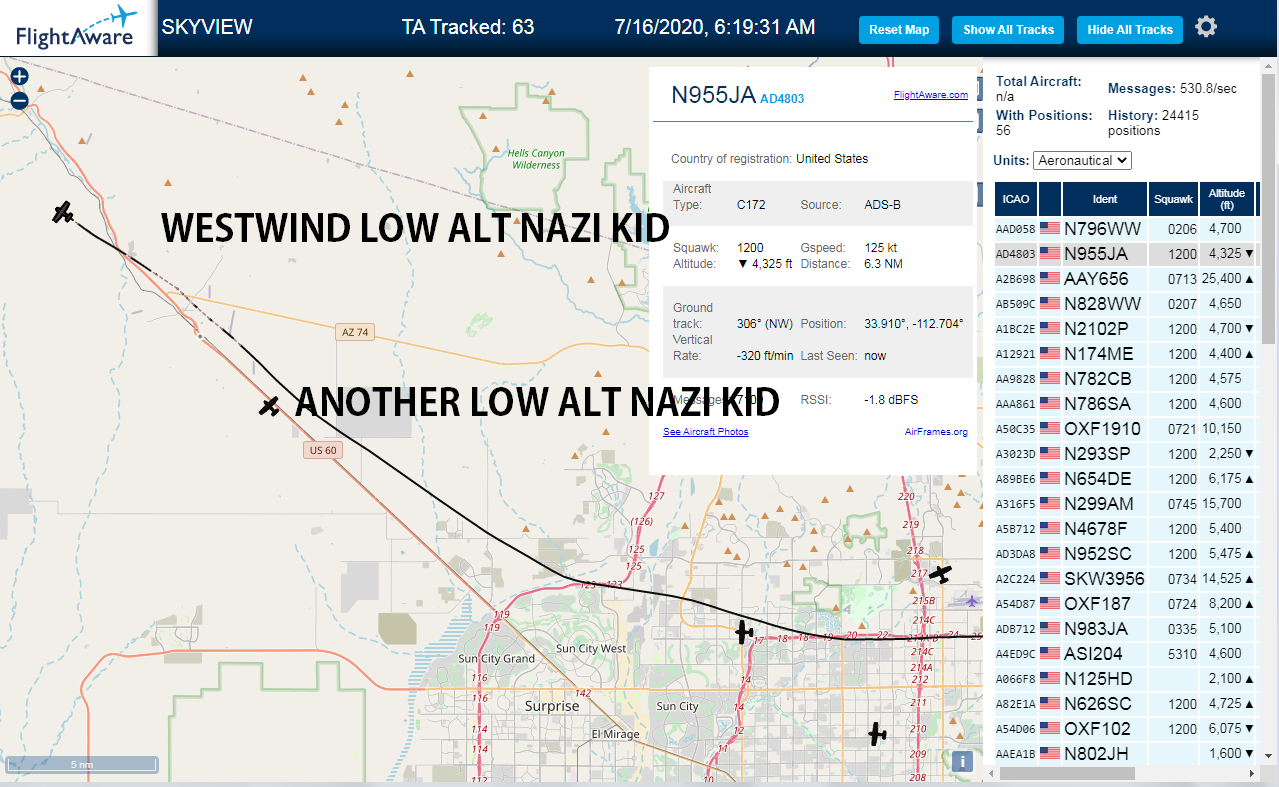Image resolution: width=1279 pixels, height=787 pixels.
Task: Select the N952SC row
Action: (1125, 554)
